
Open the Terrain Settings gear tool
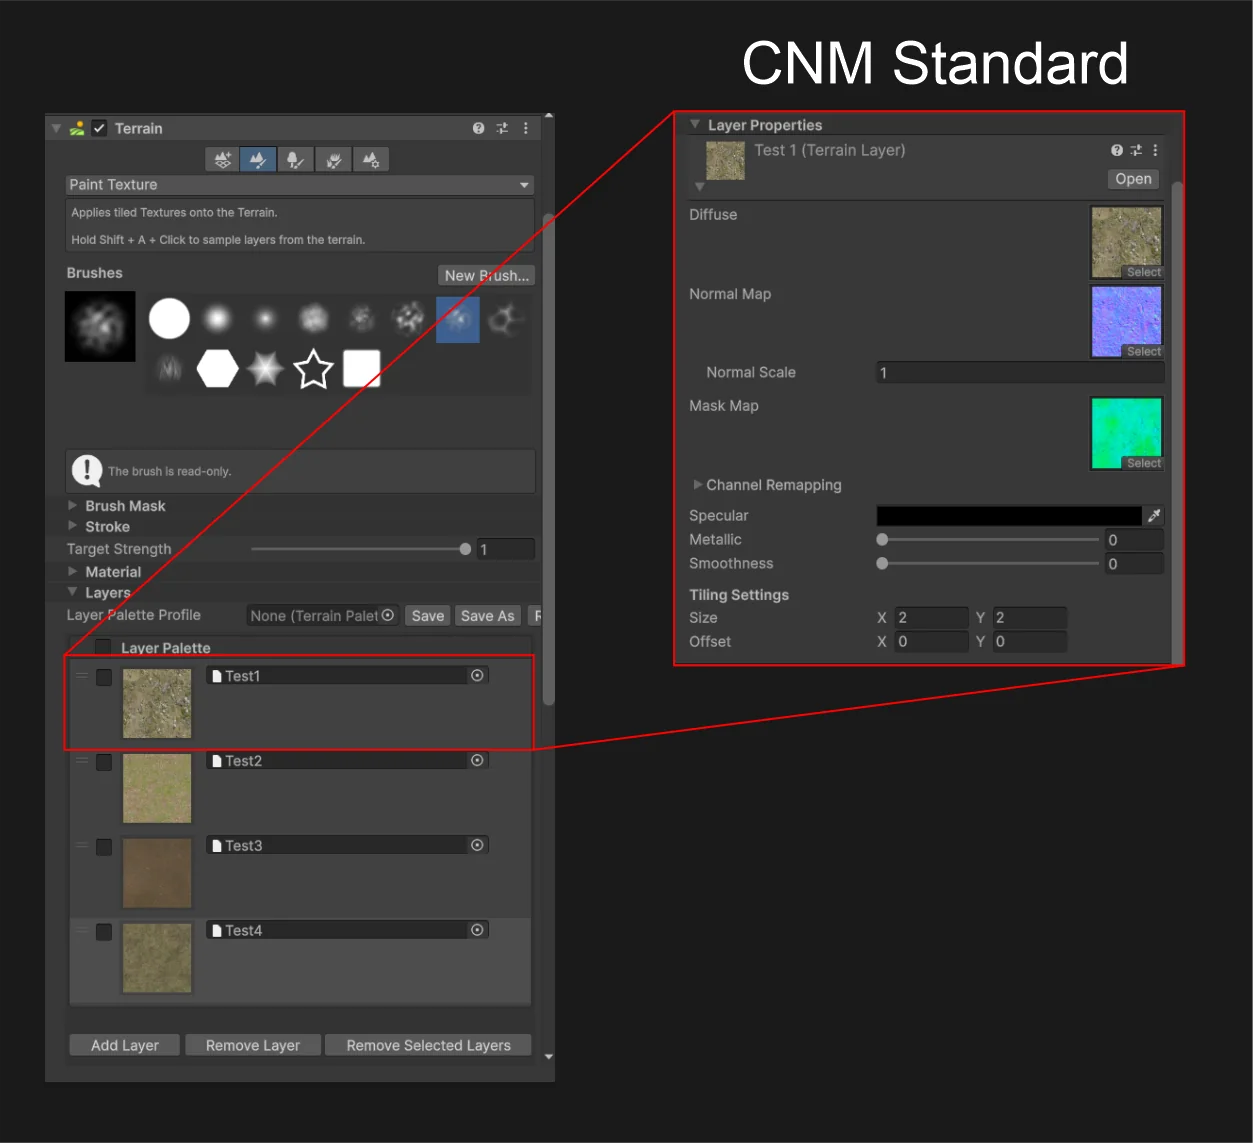click(371, 160)
